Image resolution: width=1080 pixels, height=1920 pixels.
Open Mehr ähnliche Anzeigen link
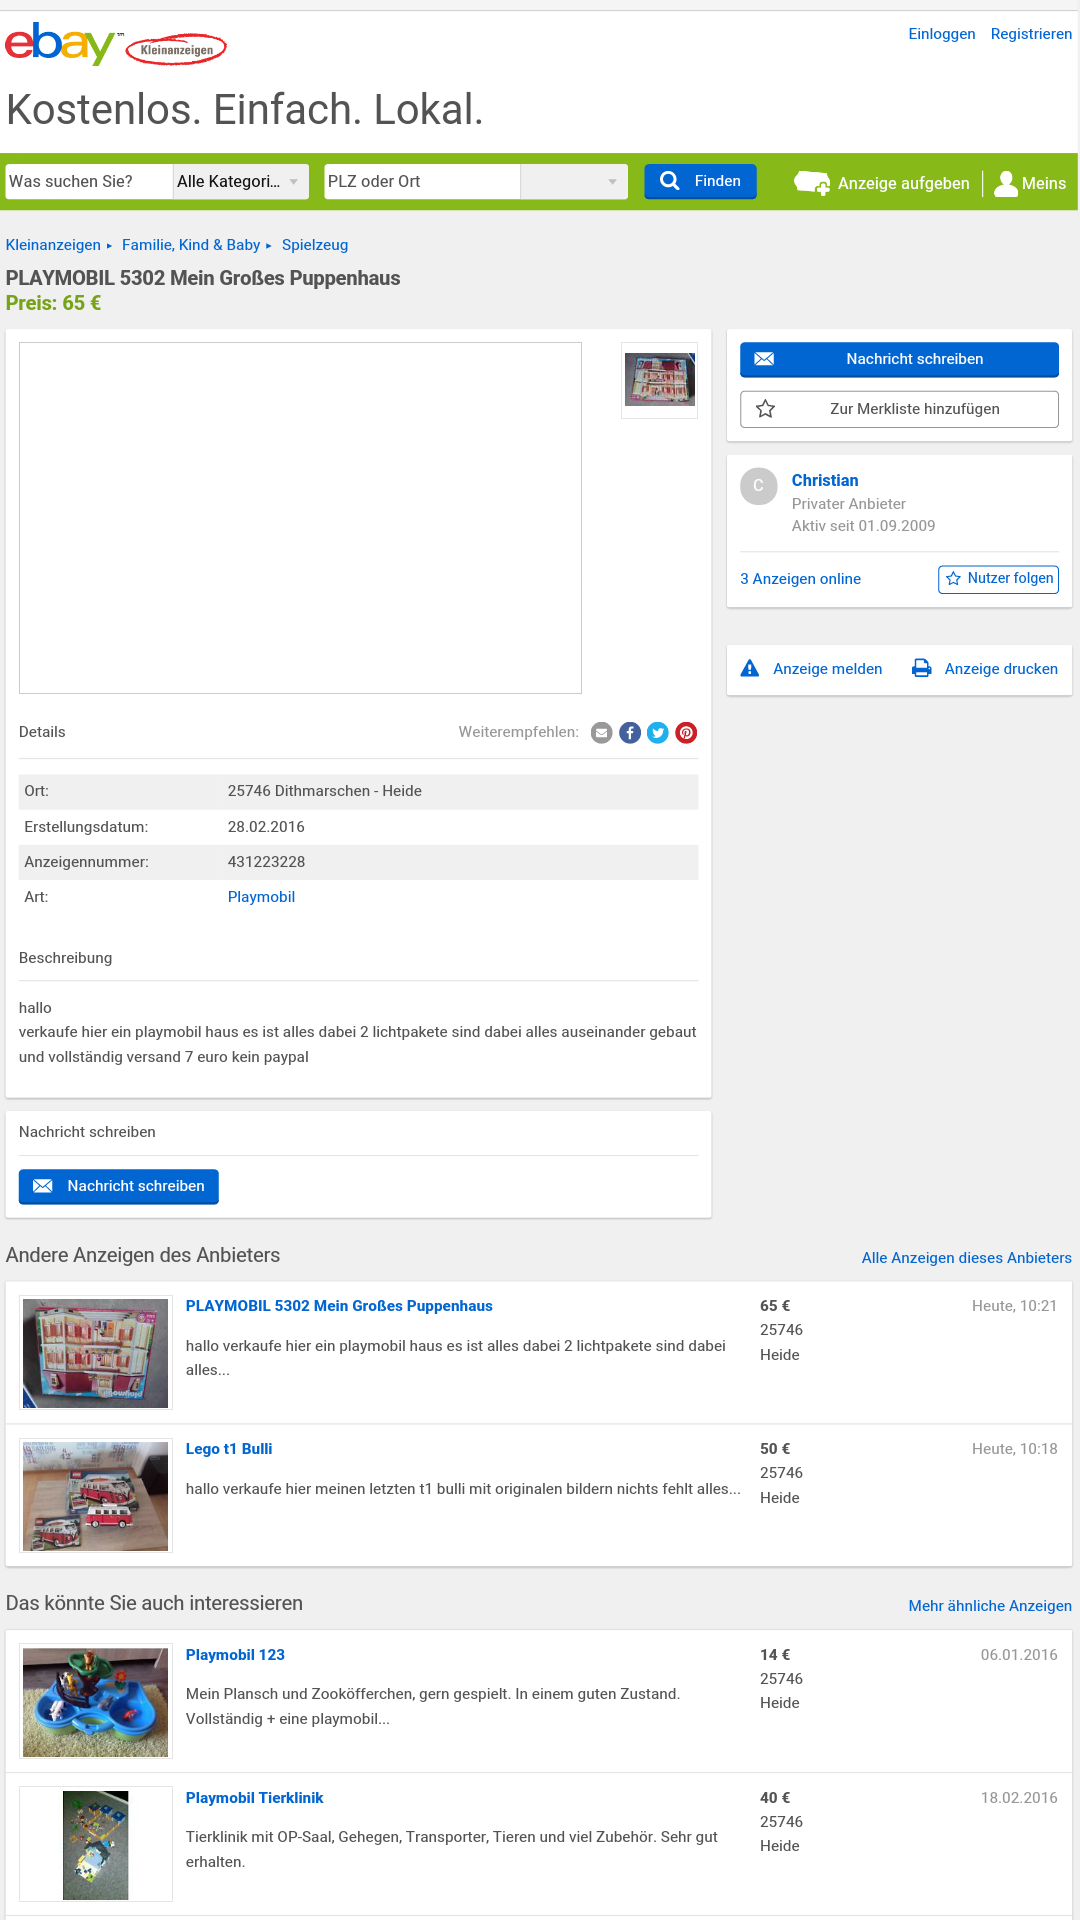pos(990,1606)
